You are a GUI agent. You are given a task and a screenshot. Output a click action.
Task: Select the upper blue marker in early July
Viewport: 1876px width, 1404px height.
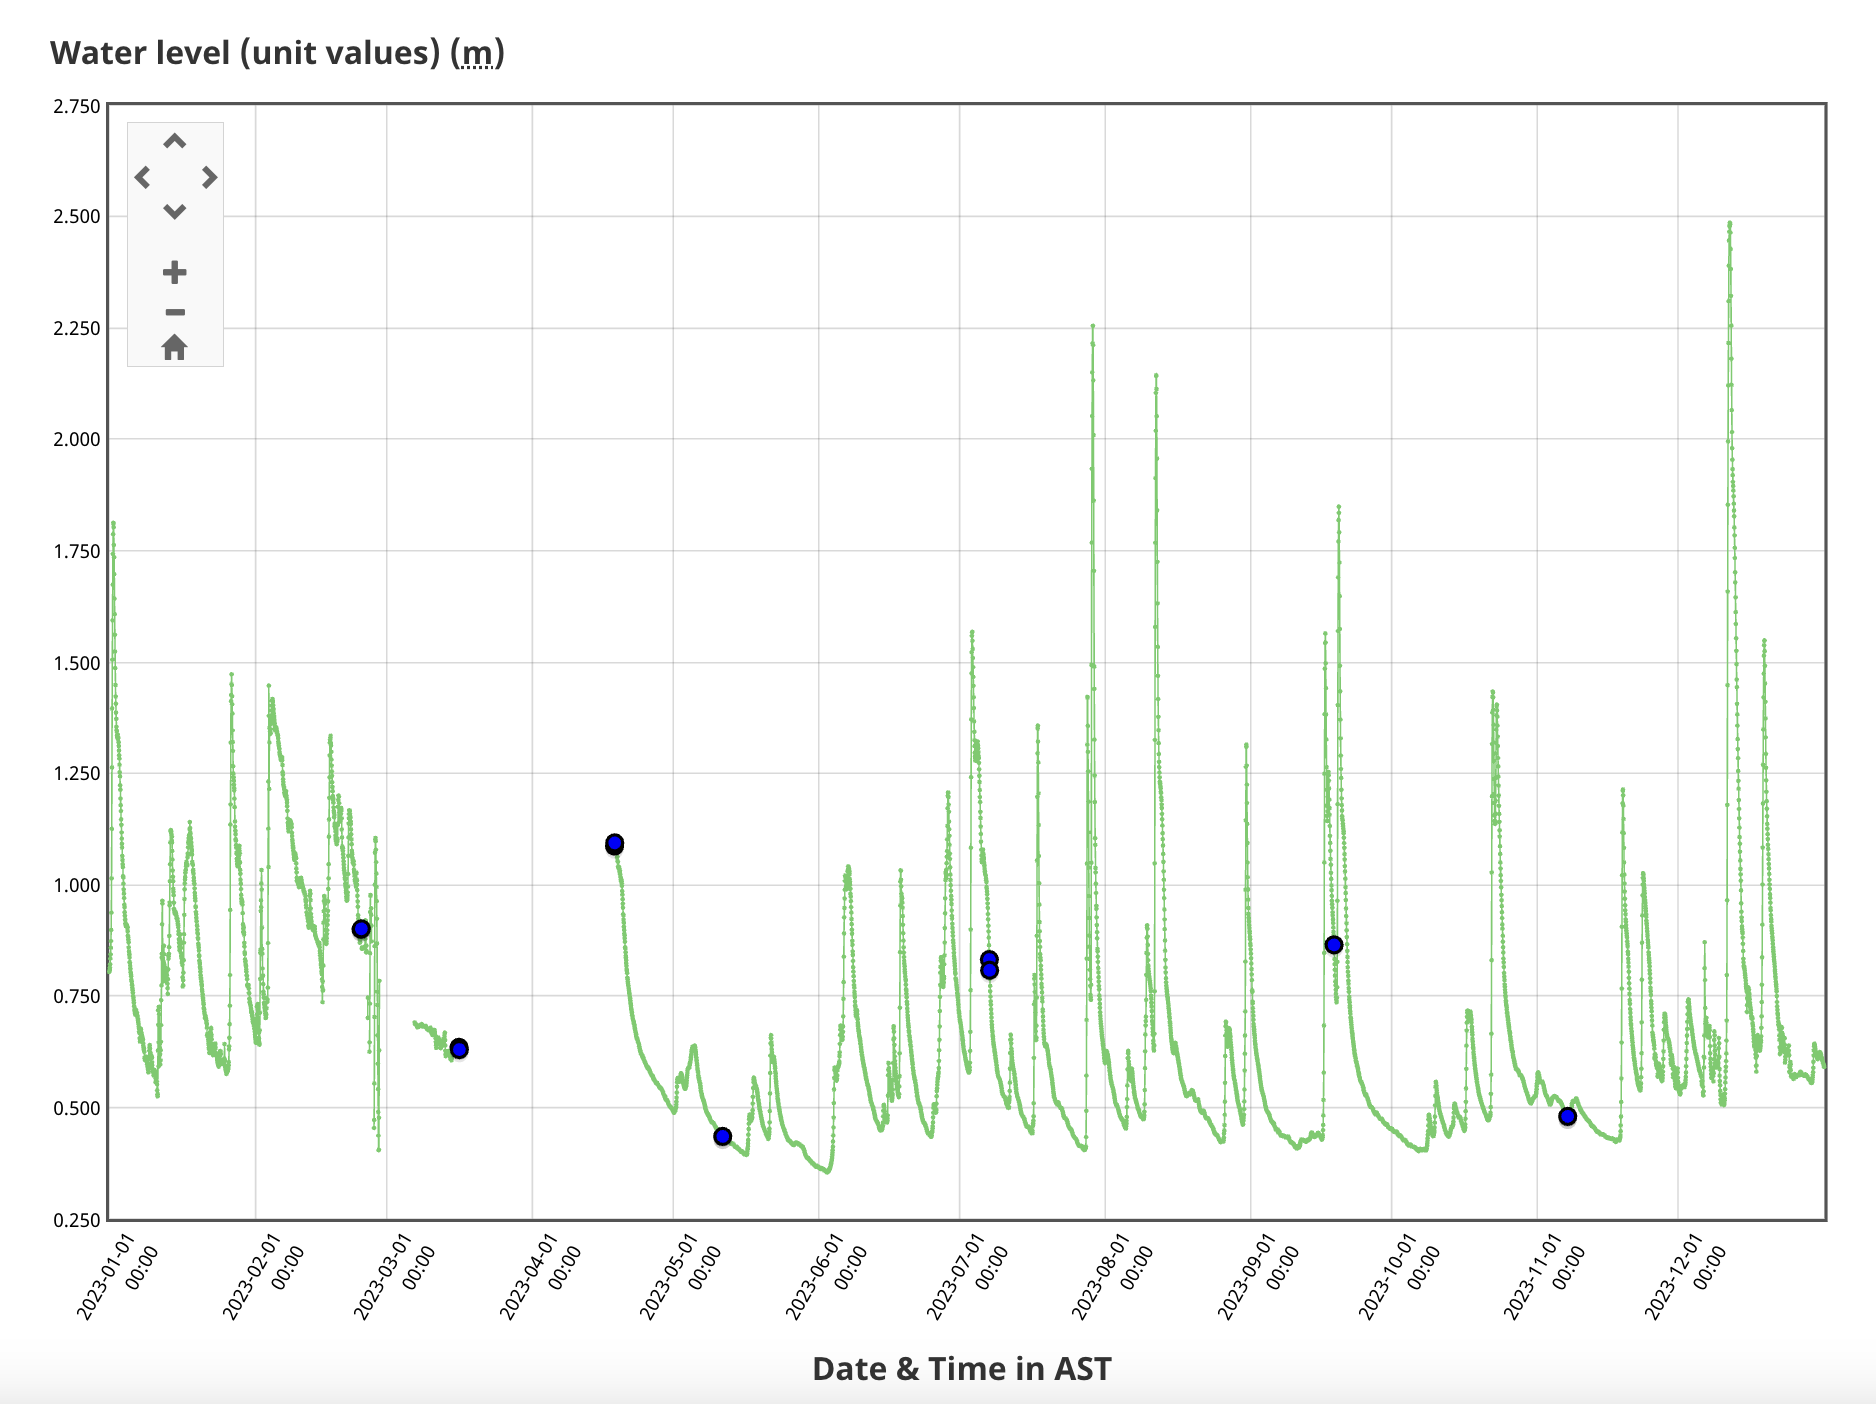point(989,959)
